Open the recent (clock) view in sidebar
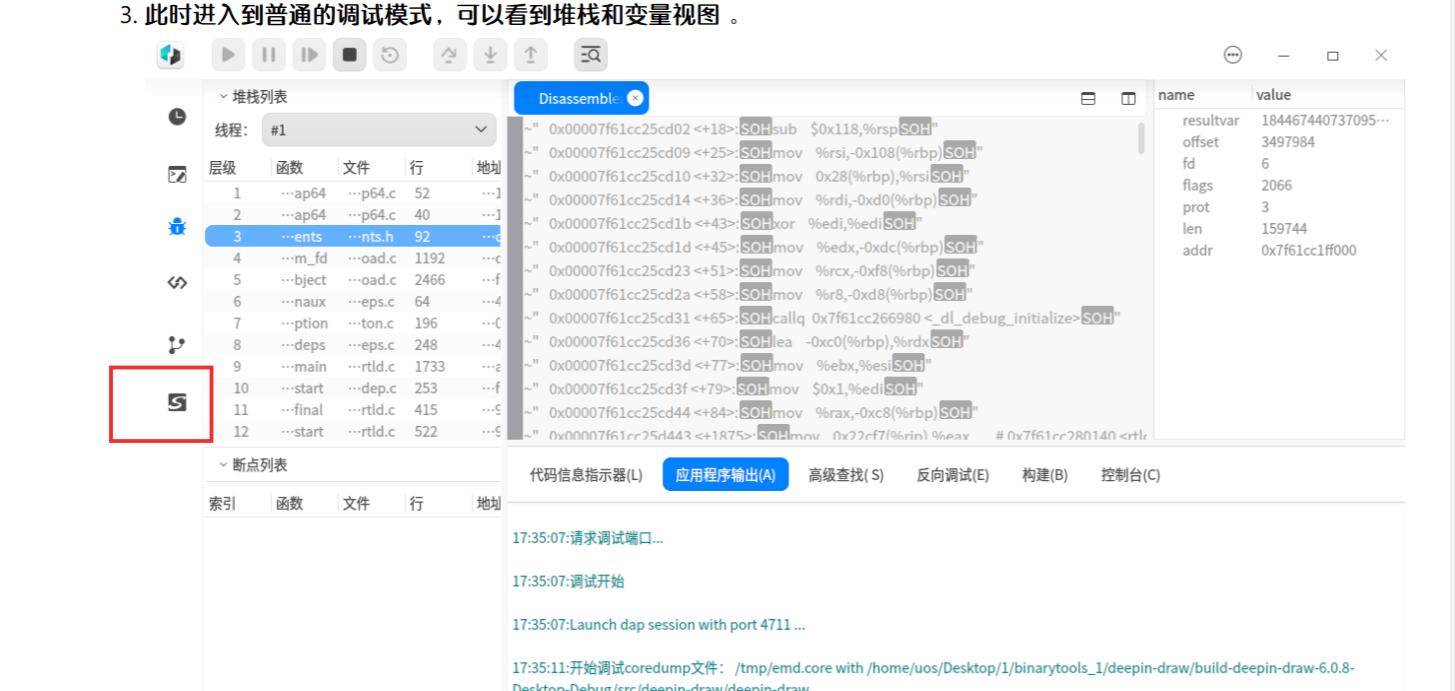 177,117
